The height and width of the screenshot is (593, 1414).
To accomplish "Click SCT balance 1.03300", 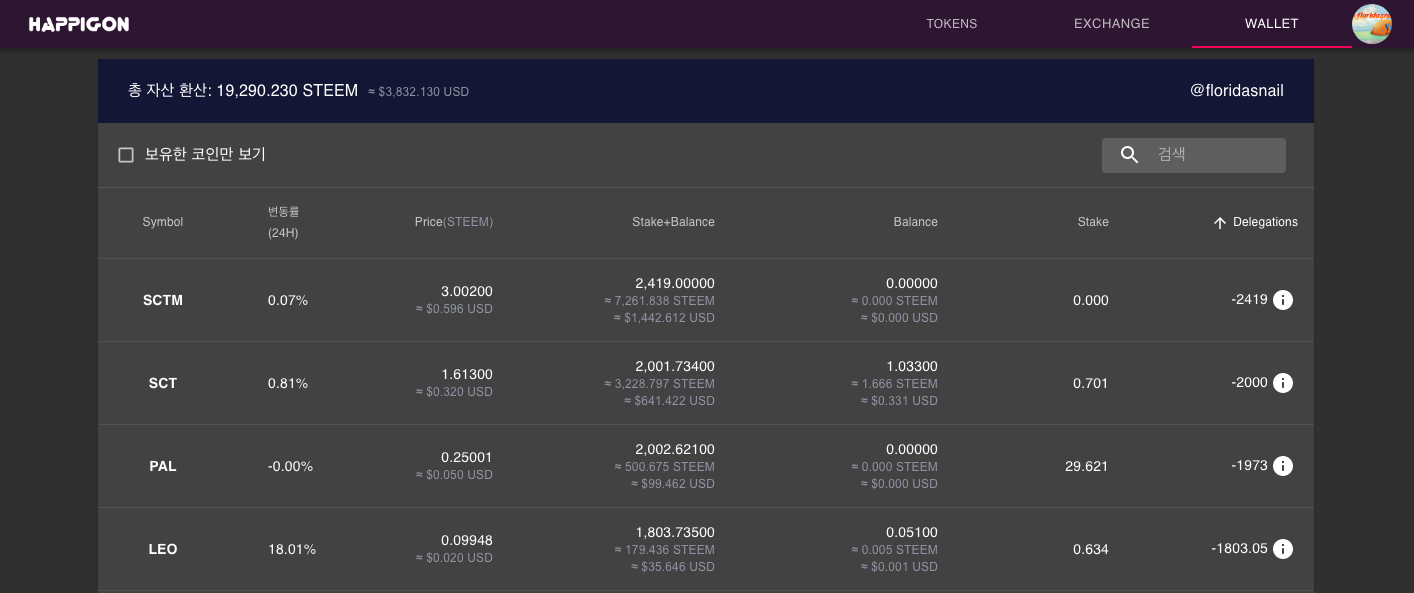I will click(x=912, y=366).
